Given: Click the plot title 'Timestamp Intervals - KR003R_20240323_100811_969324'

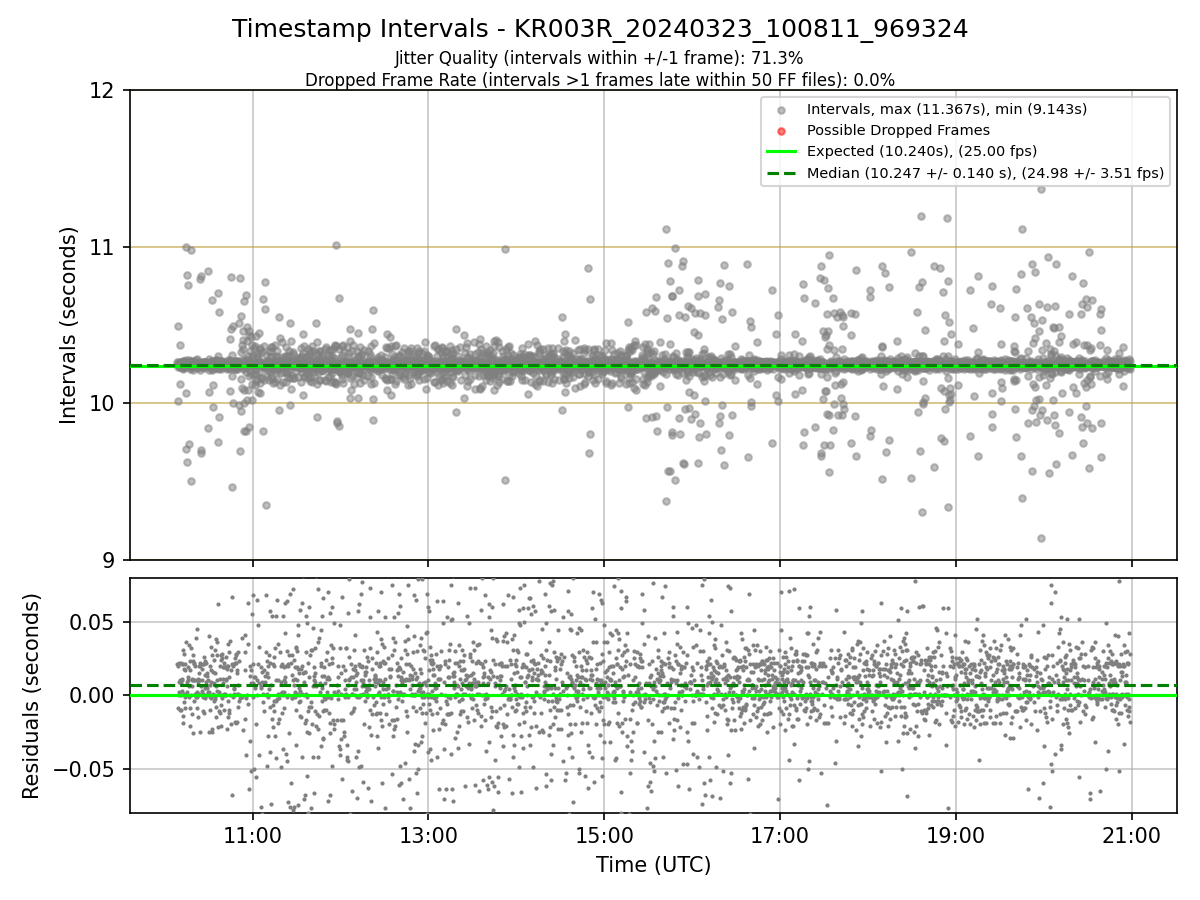Looking at the screenshot, I should [600, 29].
